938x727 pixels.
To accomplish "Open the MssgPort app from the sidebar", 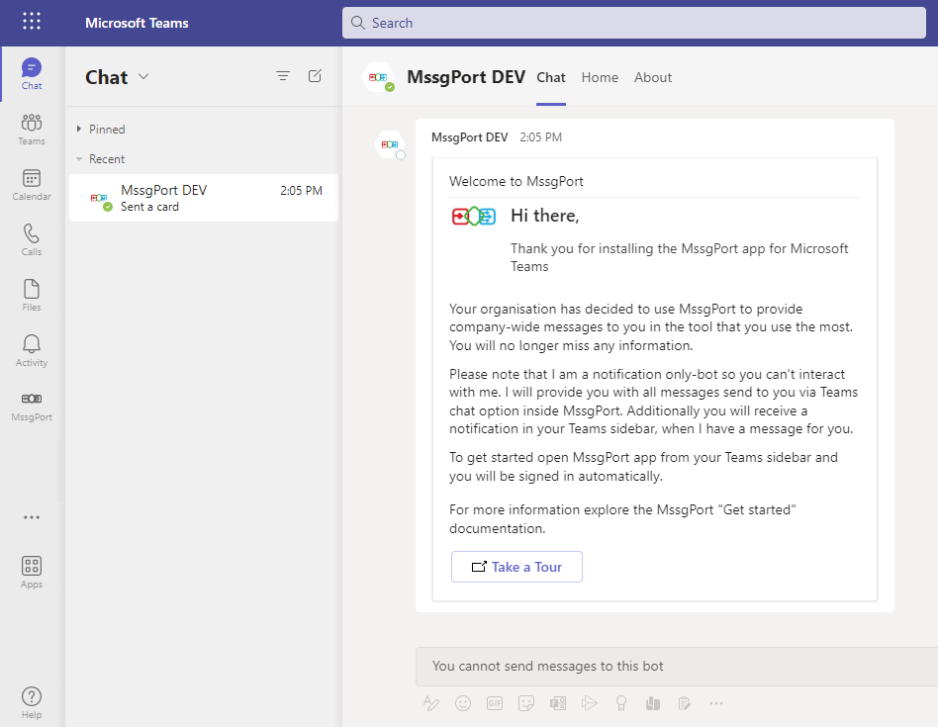I will coord(31,404).
